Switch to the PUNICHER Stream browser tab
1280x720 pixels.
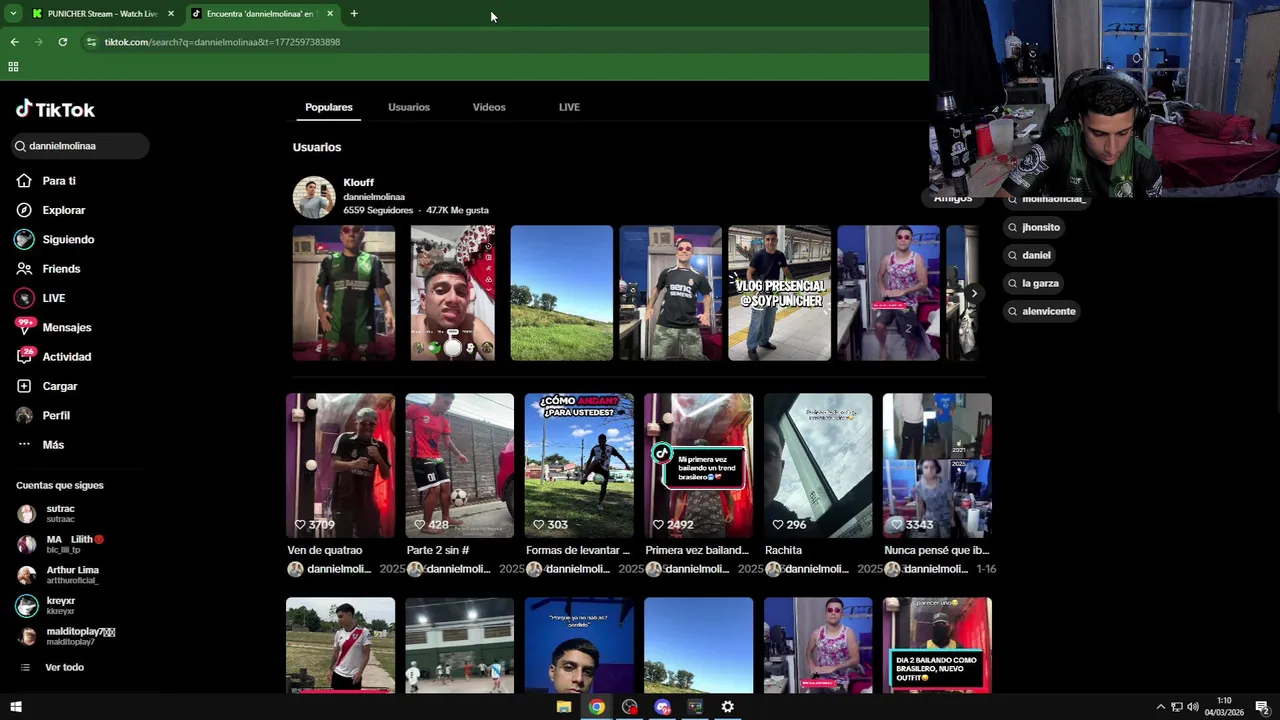[102, 14]
